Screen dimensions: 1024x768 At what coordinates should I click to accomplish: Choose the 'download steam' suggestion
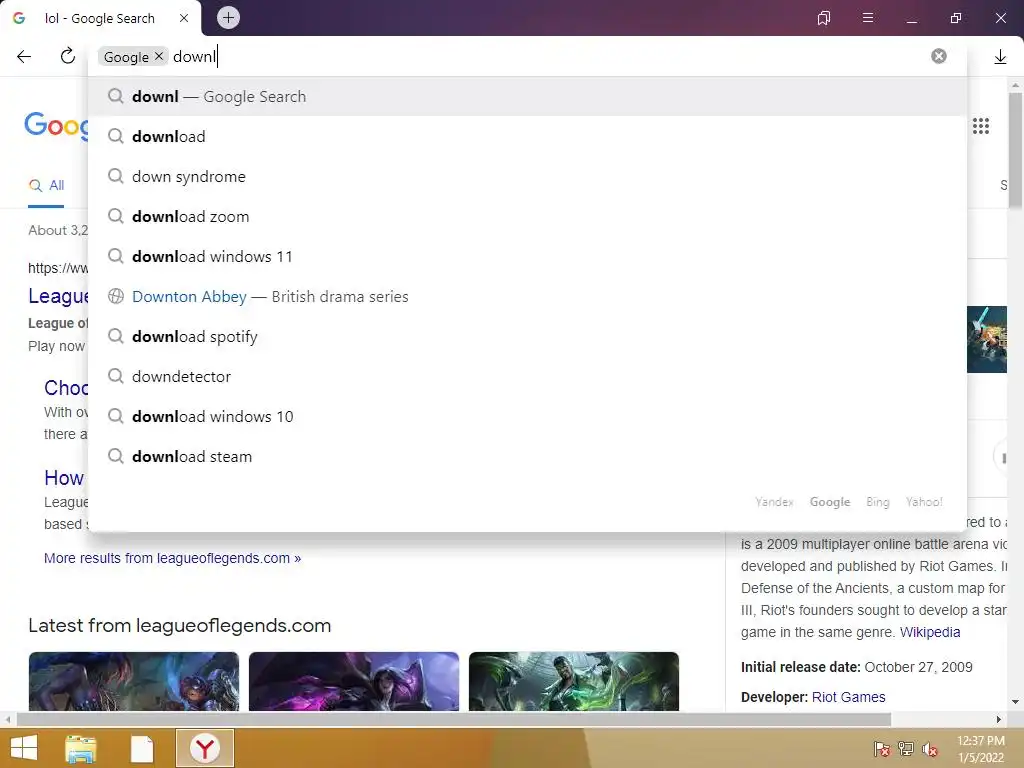tap(528, 456)
